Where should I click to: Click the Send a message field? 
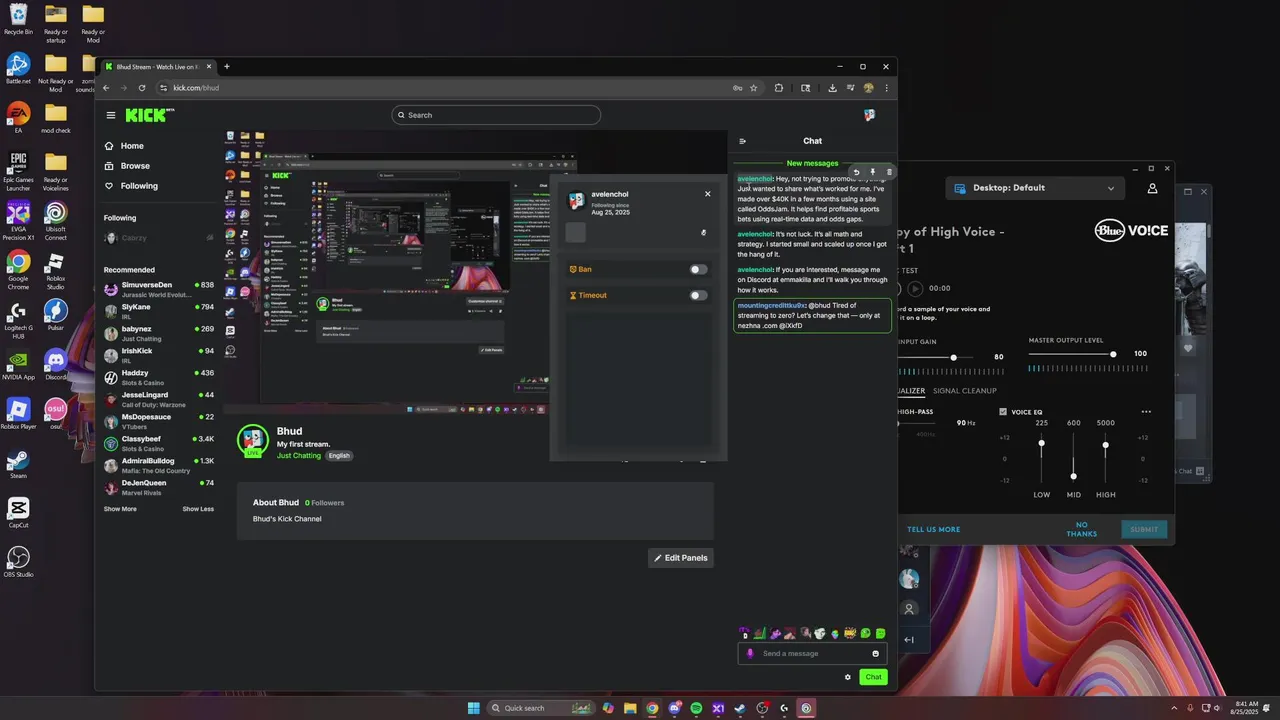(813, 654)
